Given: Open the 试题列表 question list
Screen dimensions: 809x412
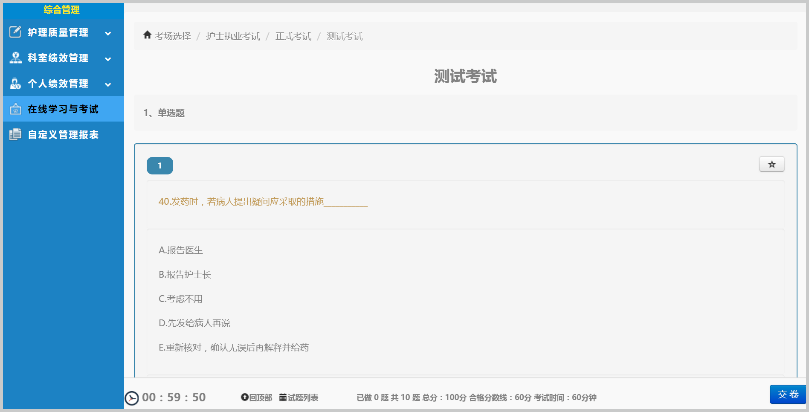Looking at the screenshot, I should pos(299,398).
